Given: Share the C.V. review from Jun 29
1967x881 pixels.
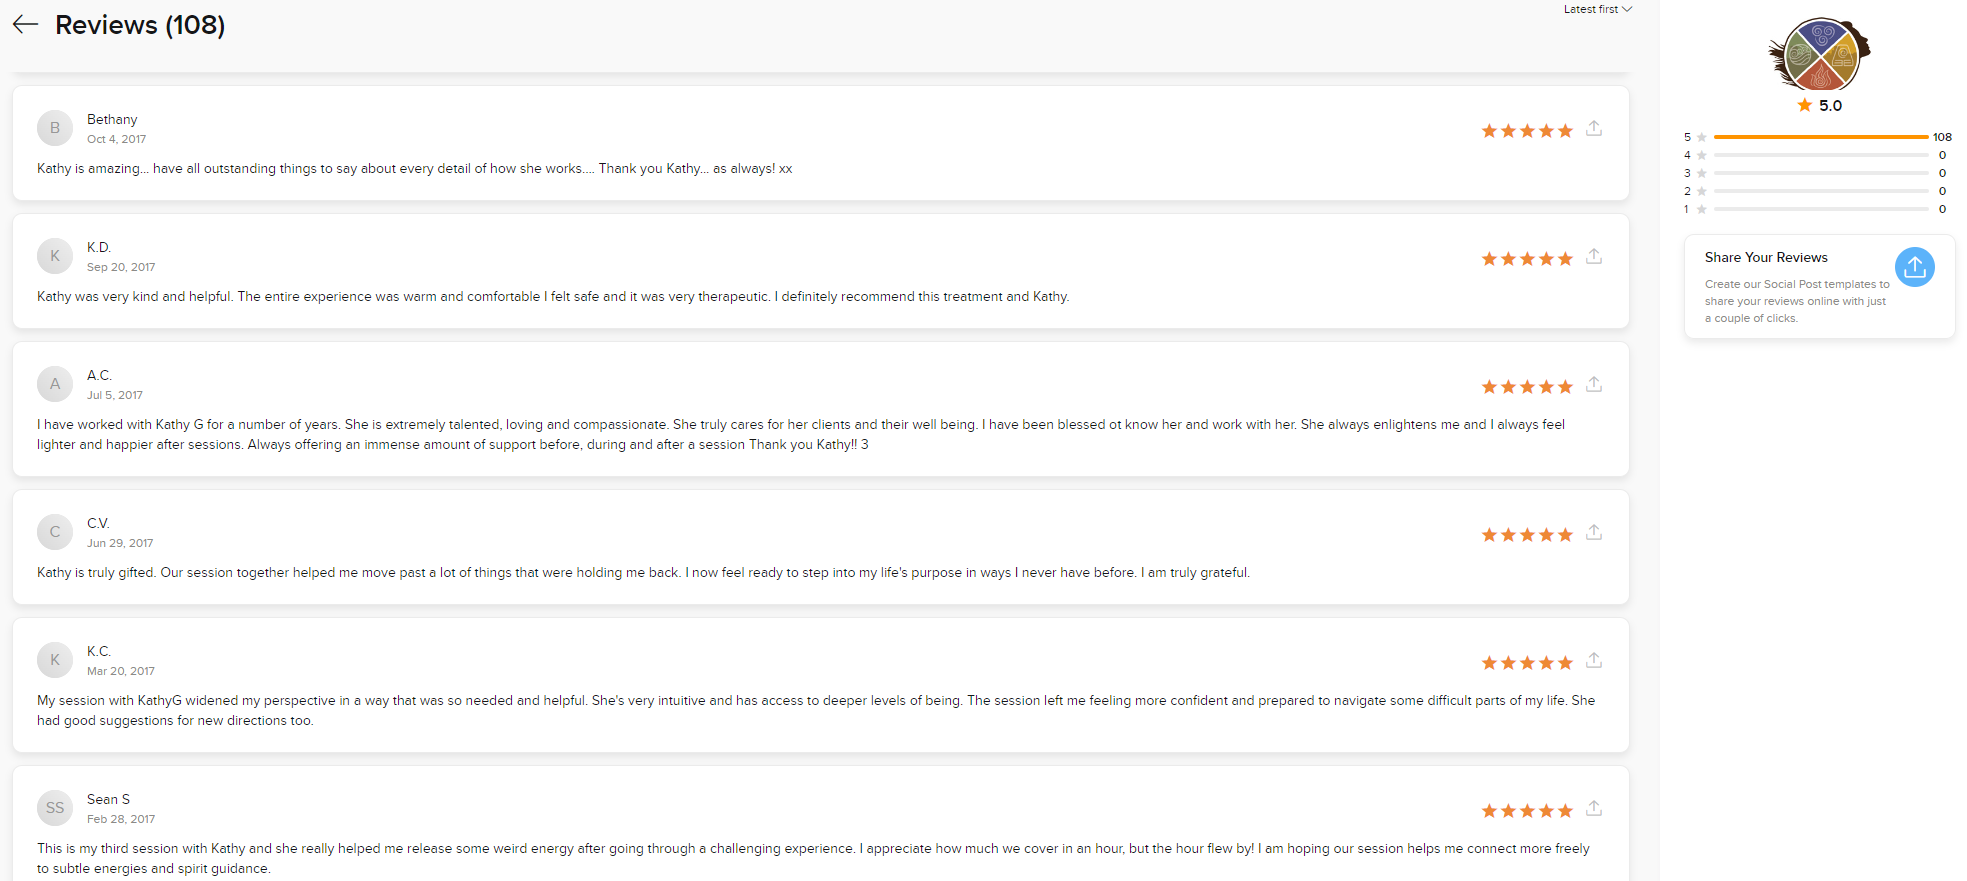Looking at the screenshot, I should [x=1594, y=533].
